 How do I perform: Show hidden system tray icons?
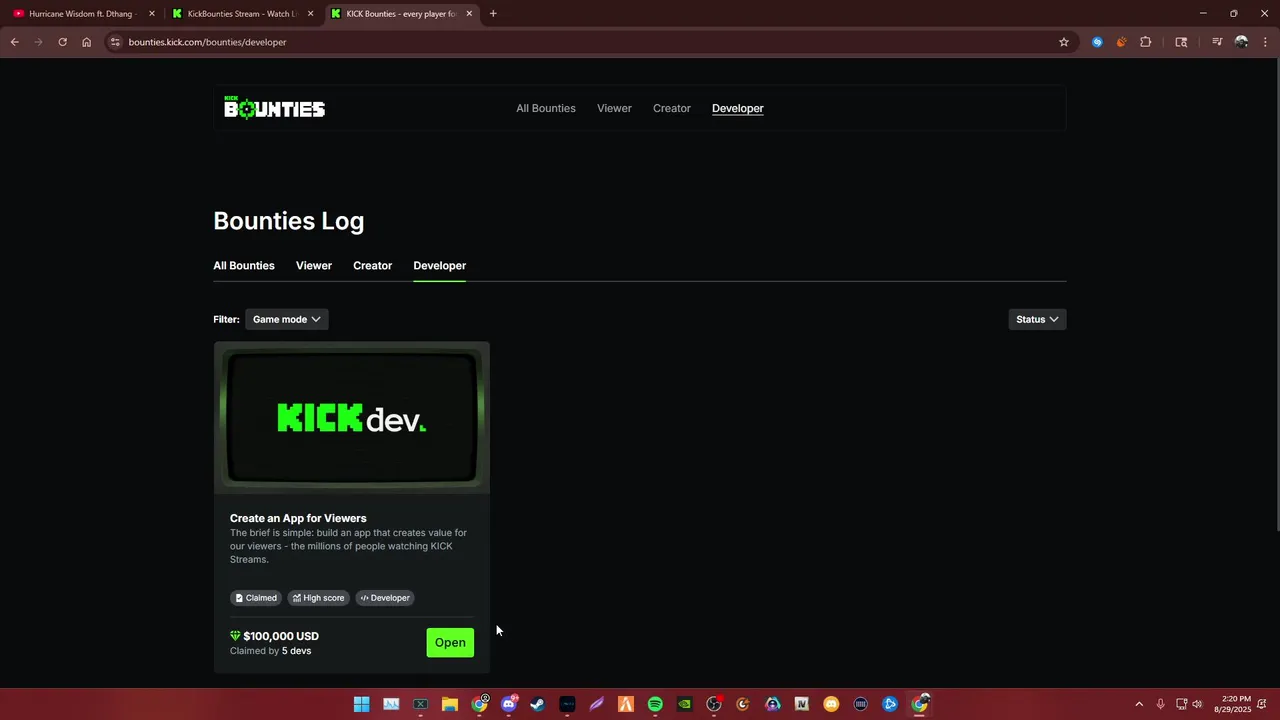click(x=1138, y=704)
